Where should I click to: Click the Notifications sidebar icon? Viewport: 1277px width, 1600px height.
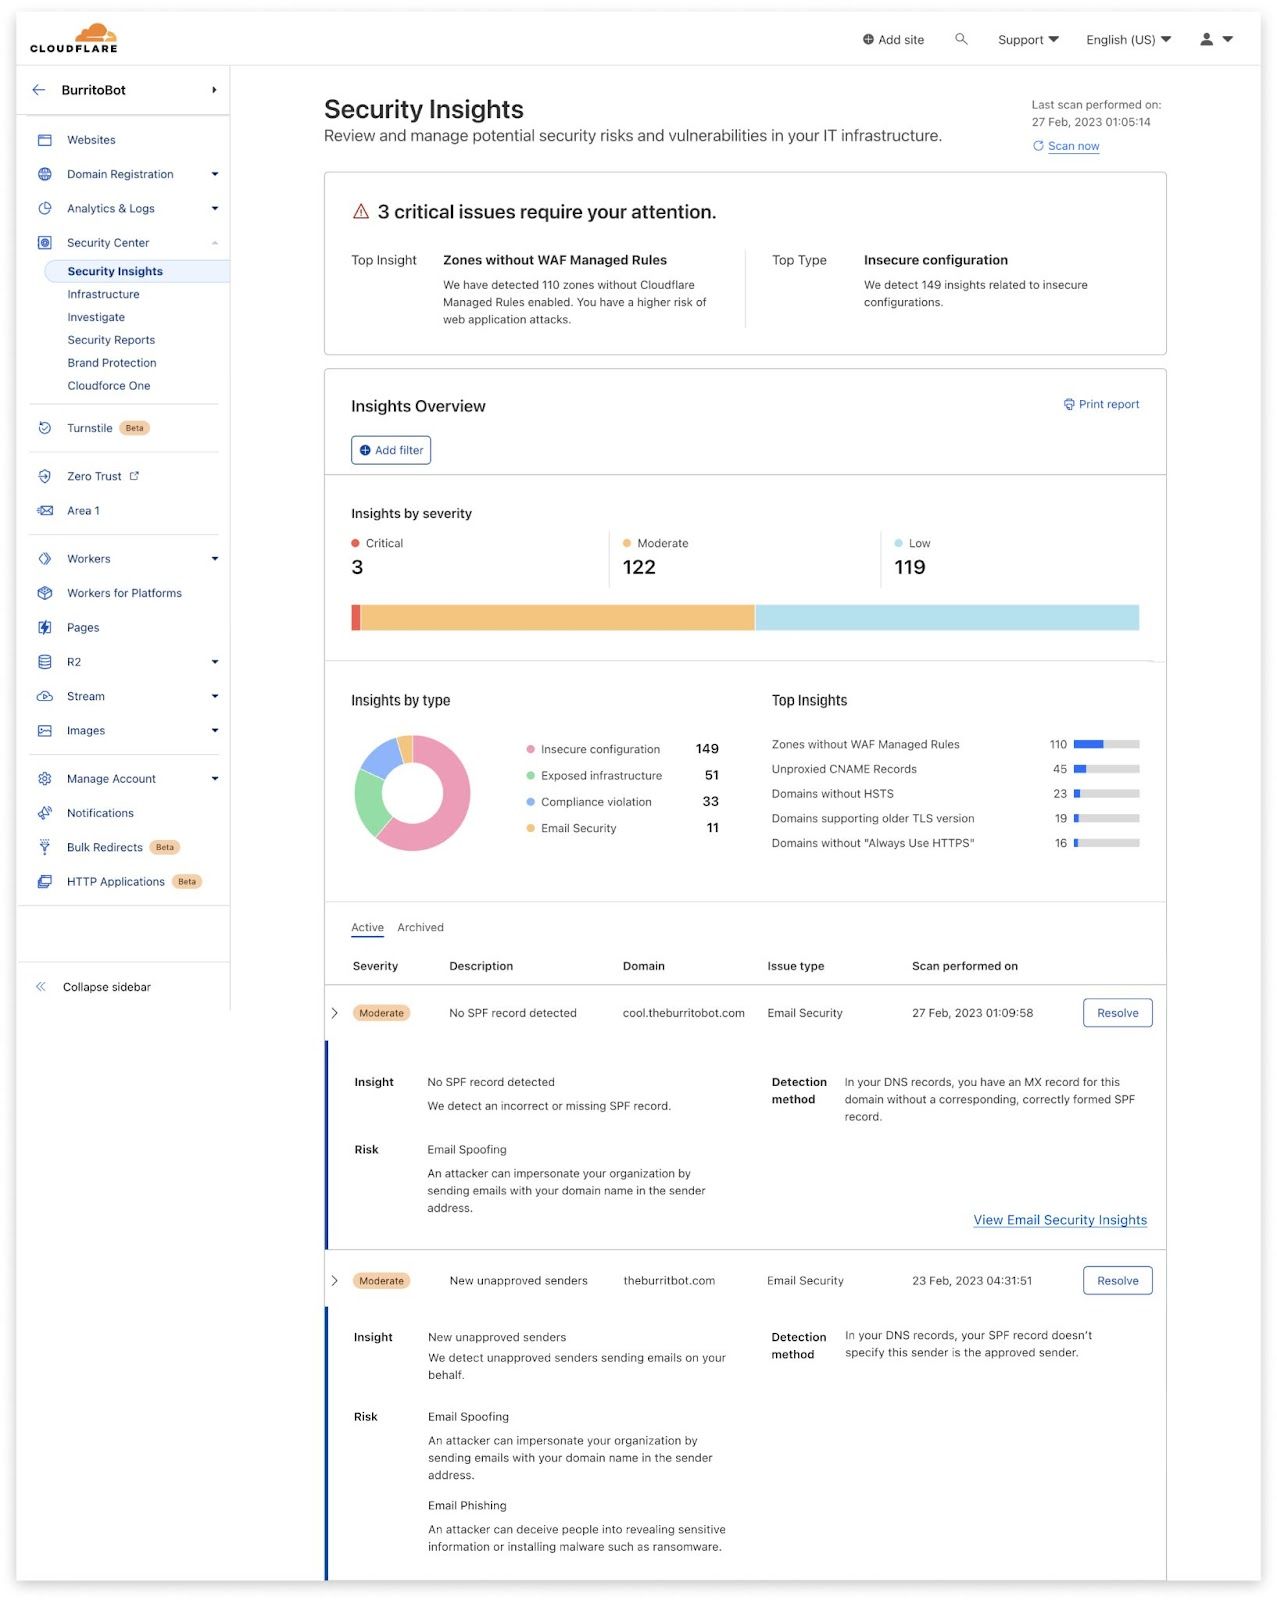click(45, 813)
